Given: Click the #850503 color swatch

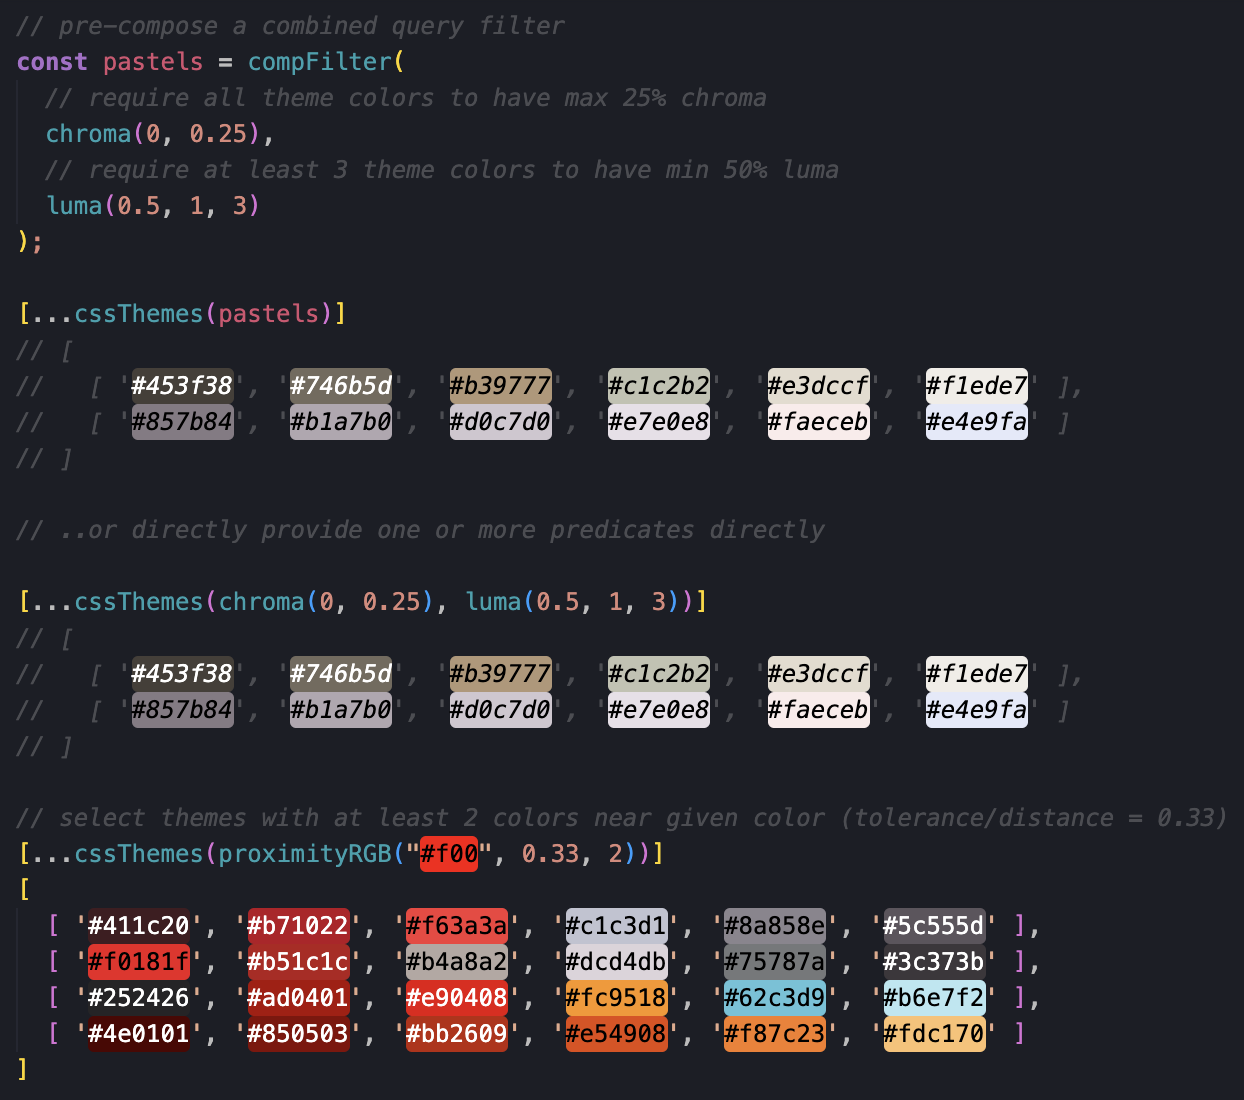Looking at the screenshot, I should coord(298,1033).
